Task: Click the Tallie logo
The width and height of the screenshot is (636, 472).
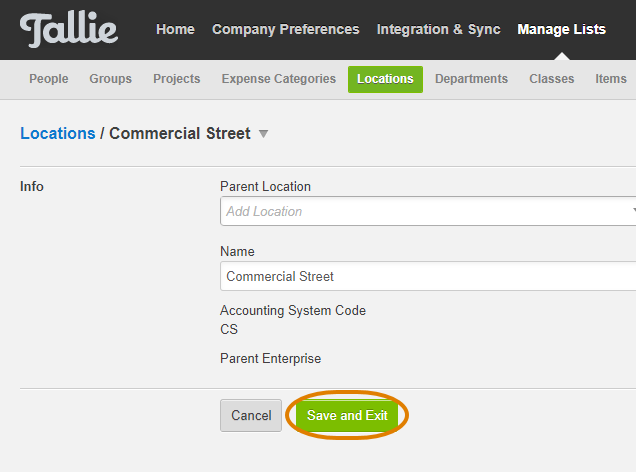Action: pos(69,29)
